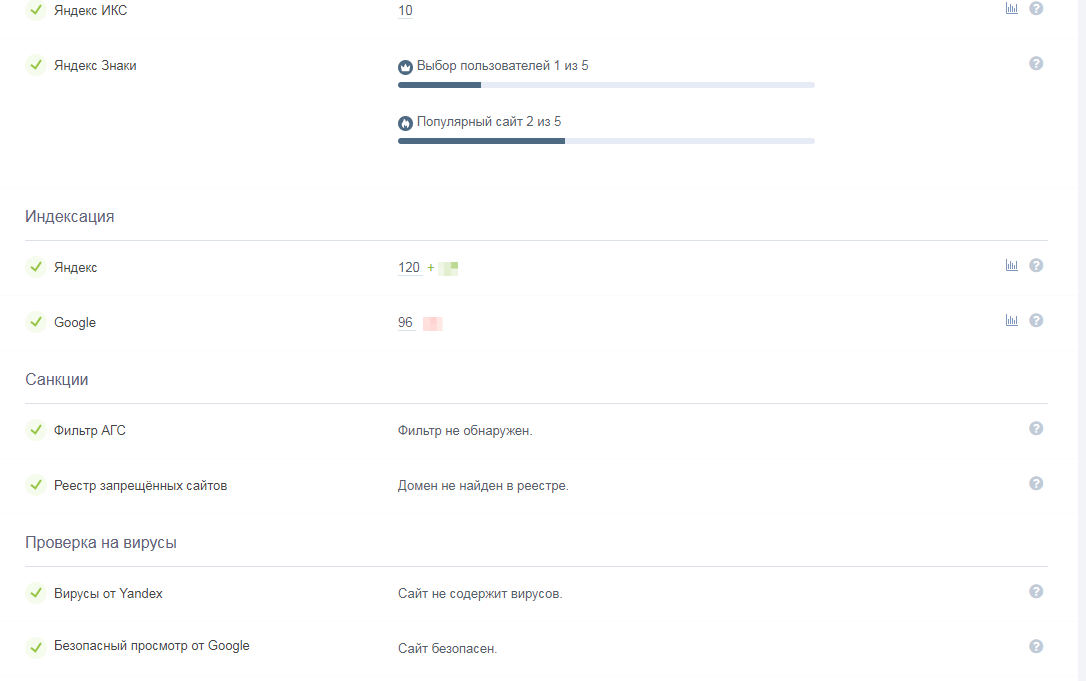Show help for the Google indexing row
Screen dimensions: 1086x681
[1036, 320]
